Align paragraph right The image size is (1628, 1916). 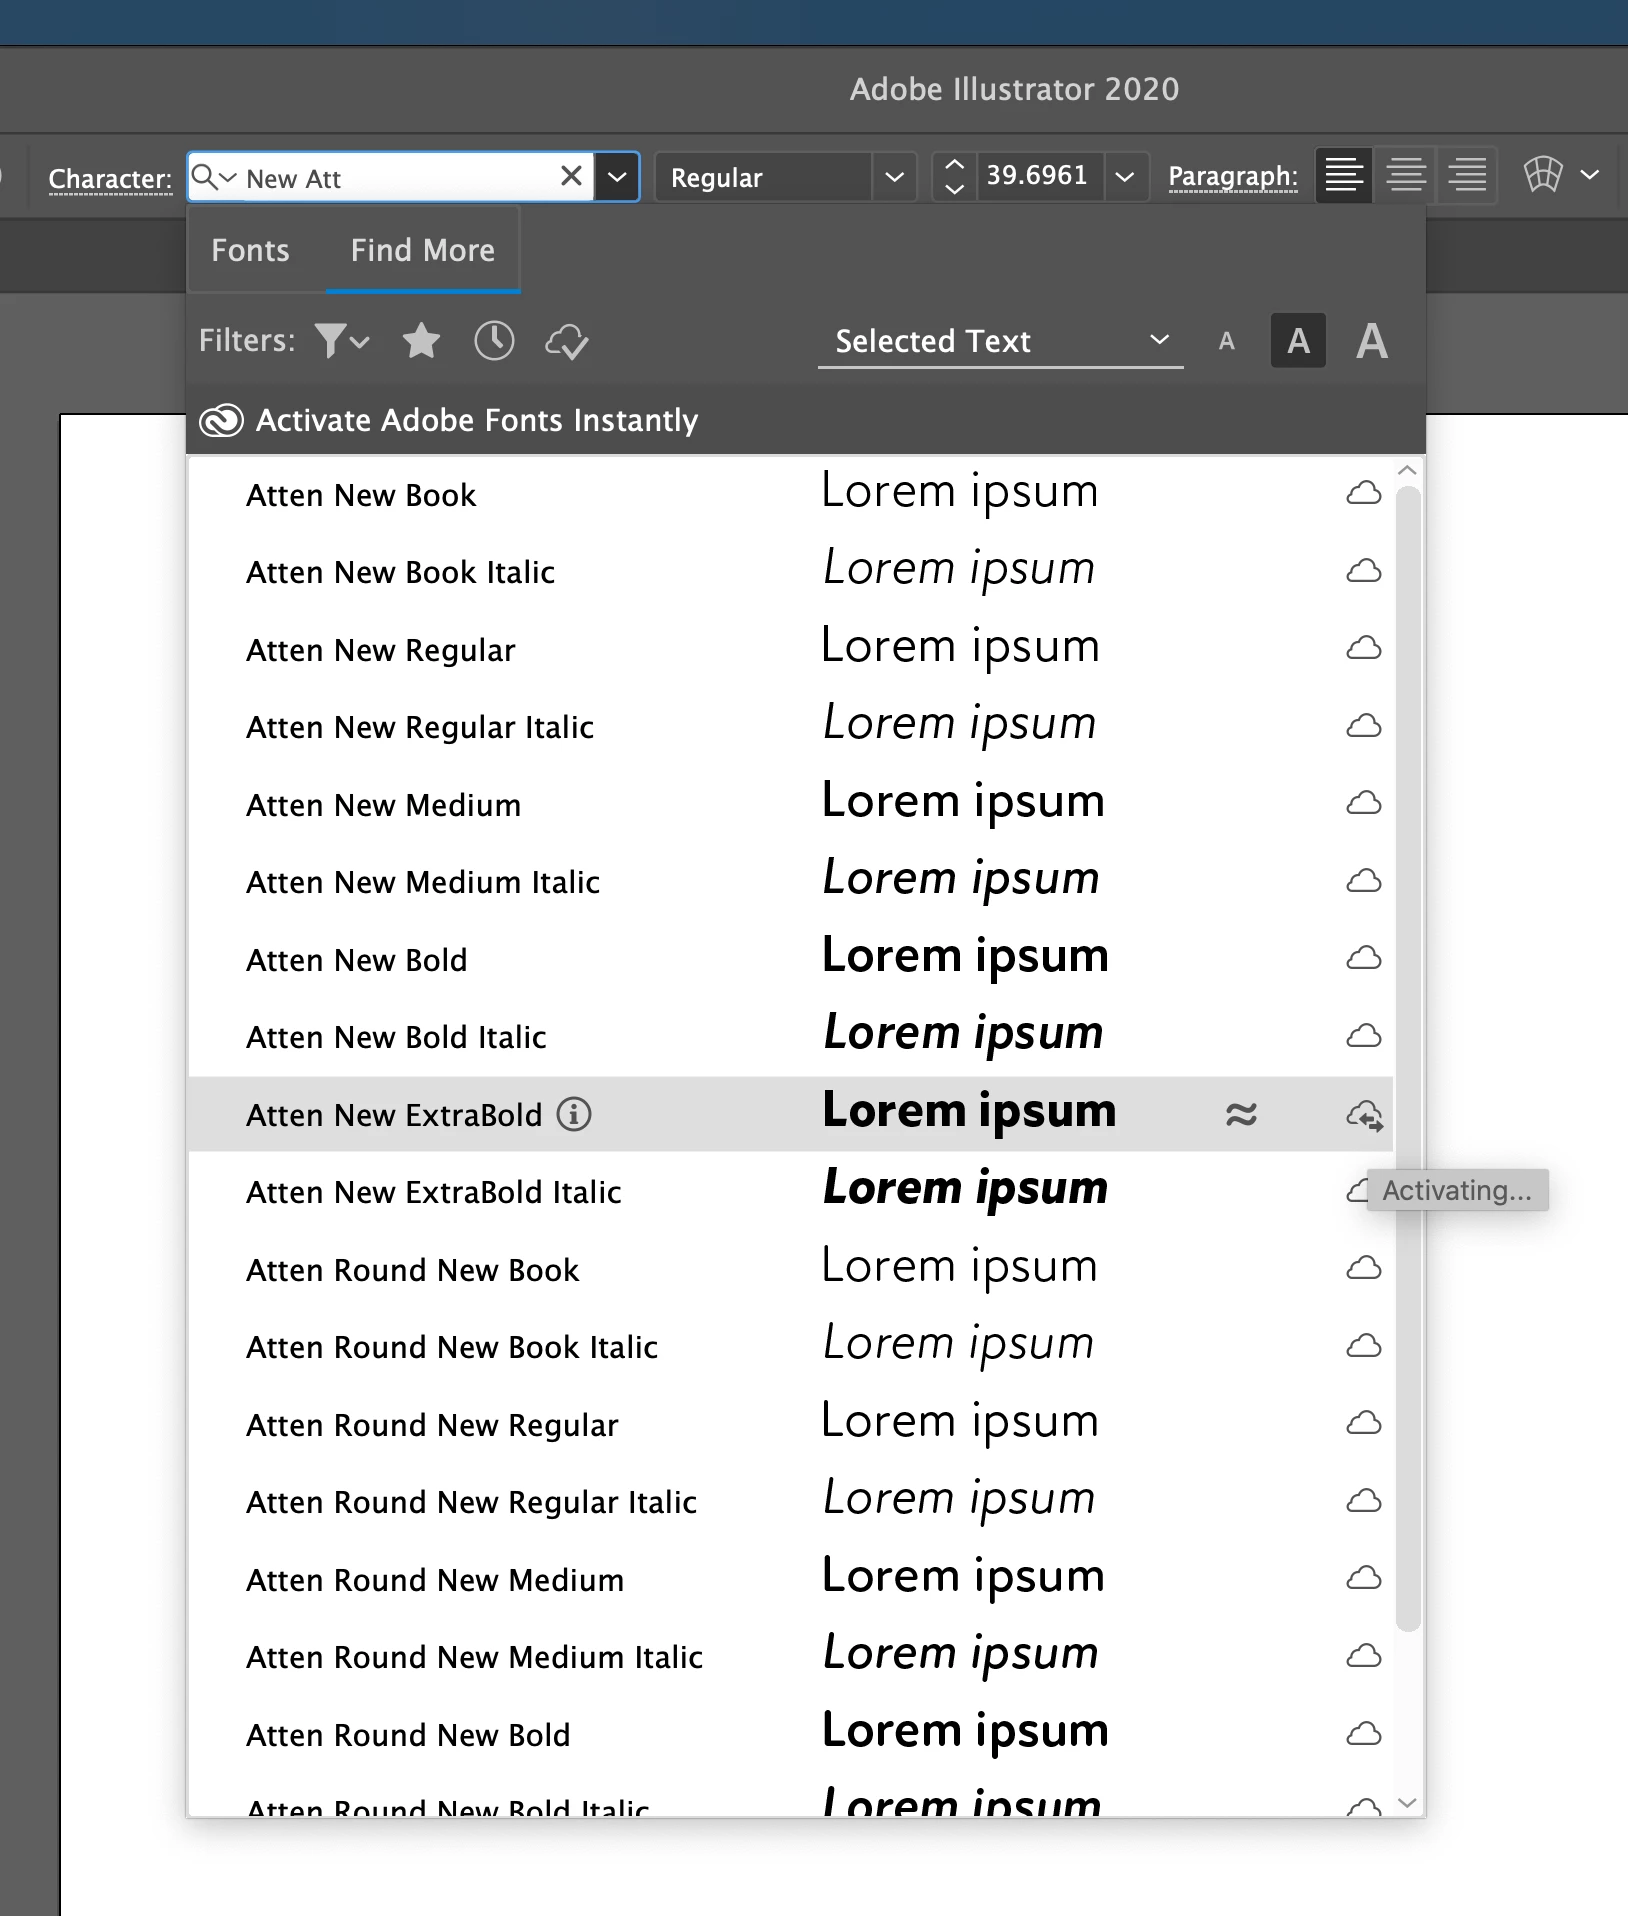coord(1467,175)
